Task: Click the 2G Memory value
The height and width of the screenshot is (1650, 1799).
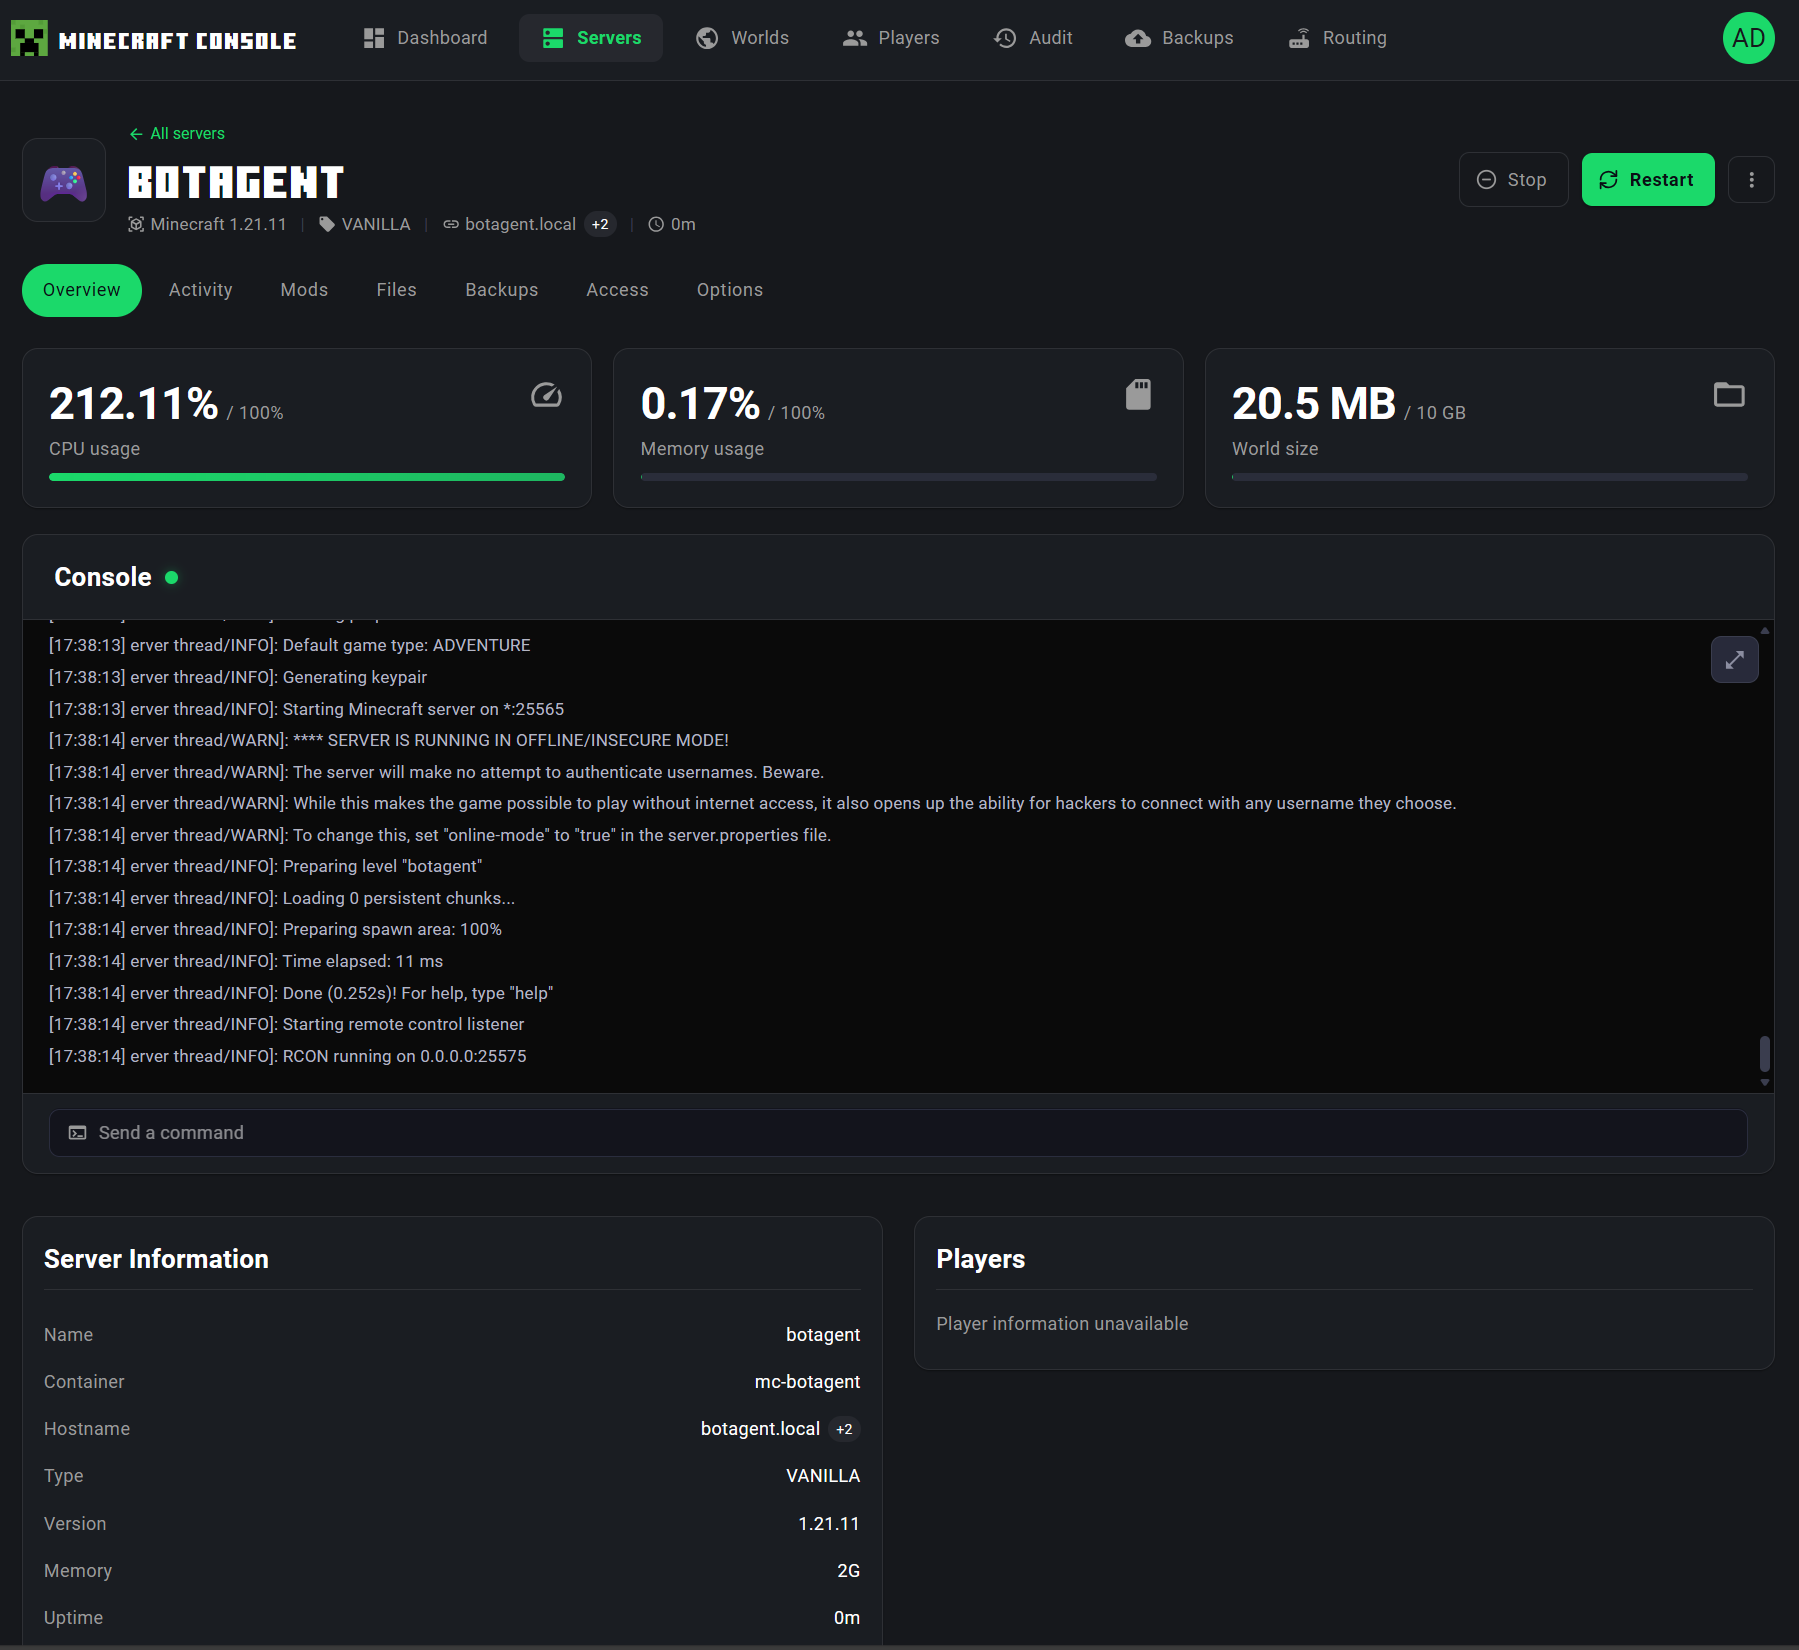Action: tap(848, 1571)
